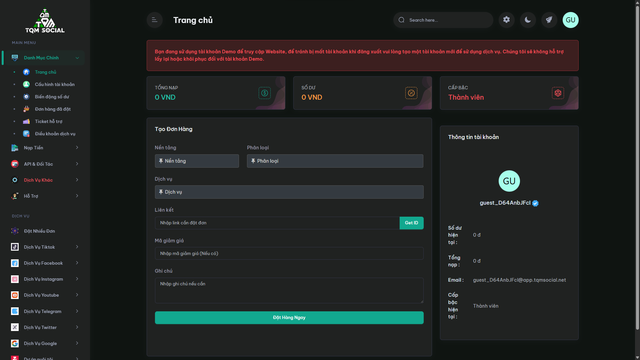Click the Trang chủ home icon
This screenshot has height=360, width=640.
pos(27,72)
